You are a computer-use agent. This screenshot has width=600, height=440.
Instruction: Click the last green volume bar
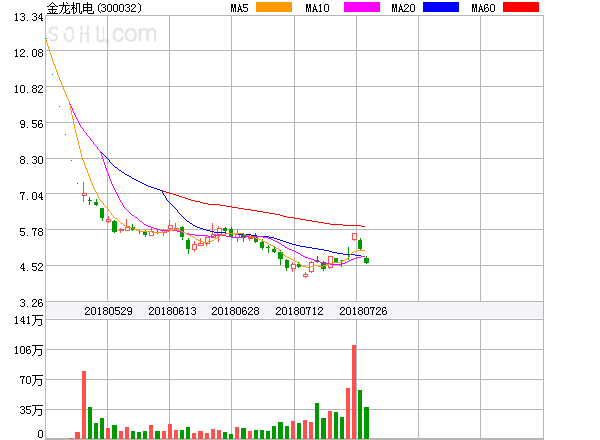click(x=367, y=423)
